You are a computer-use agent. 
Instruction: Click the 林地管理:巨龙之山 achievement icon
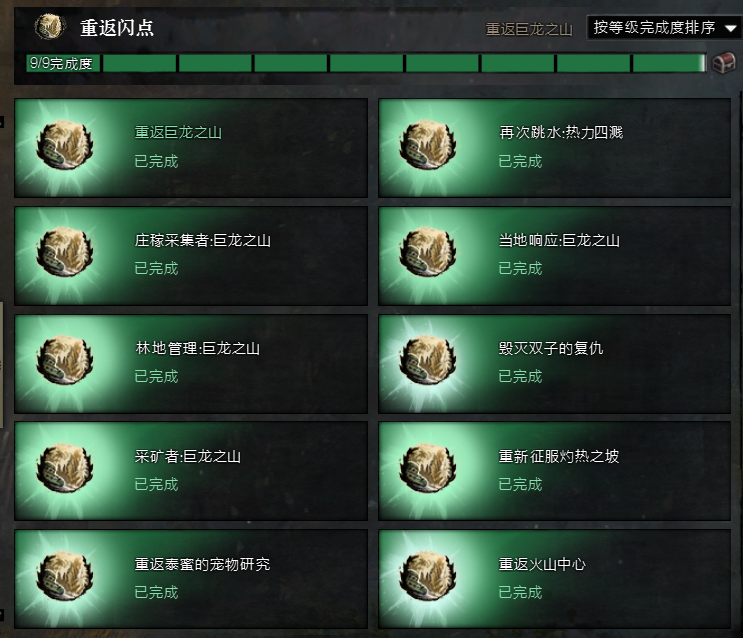click(x=65, y=360)
